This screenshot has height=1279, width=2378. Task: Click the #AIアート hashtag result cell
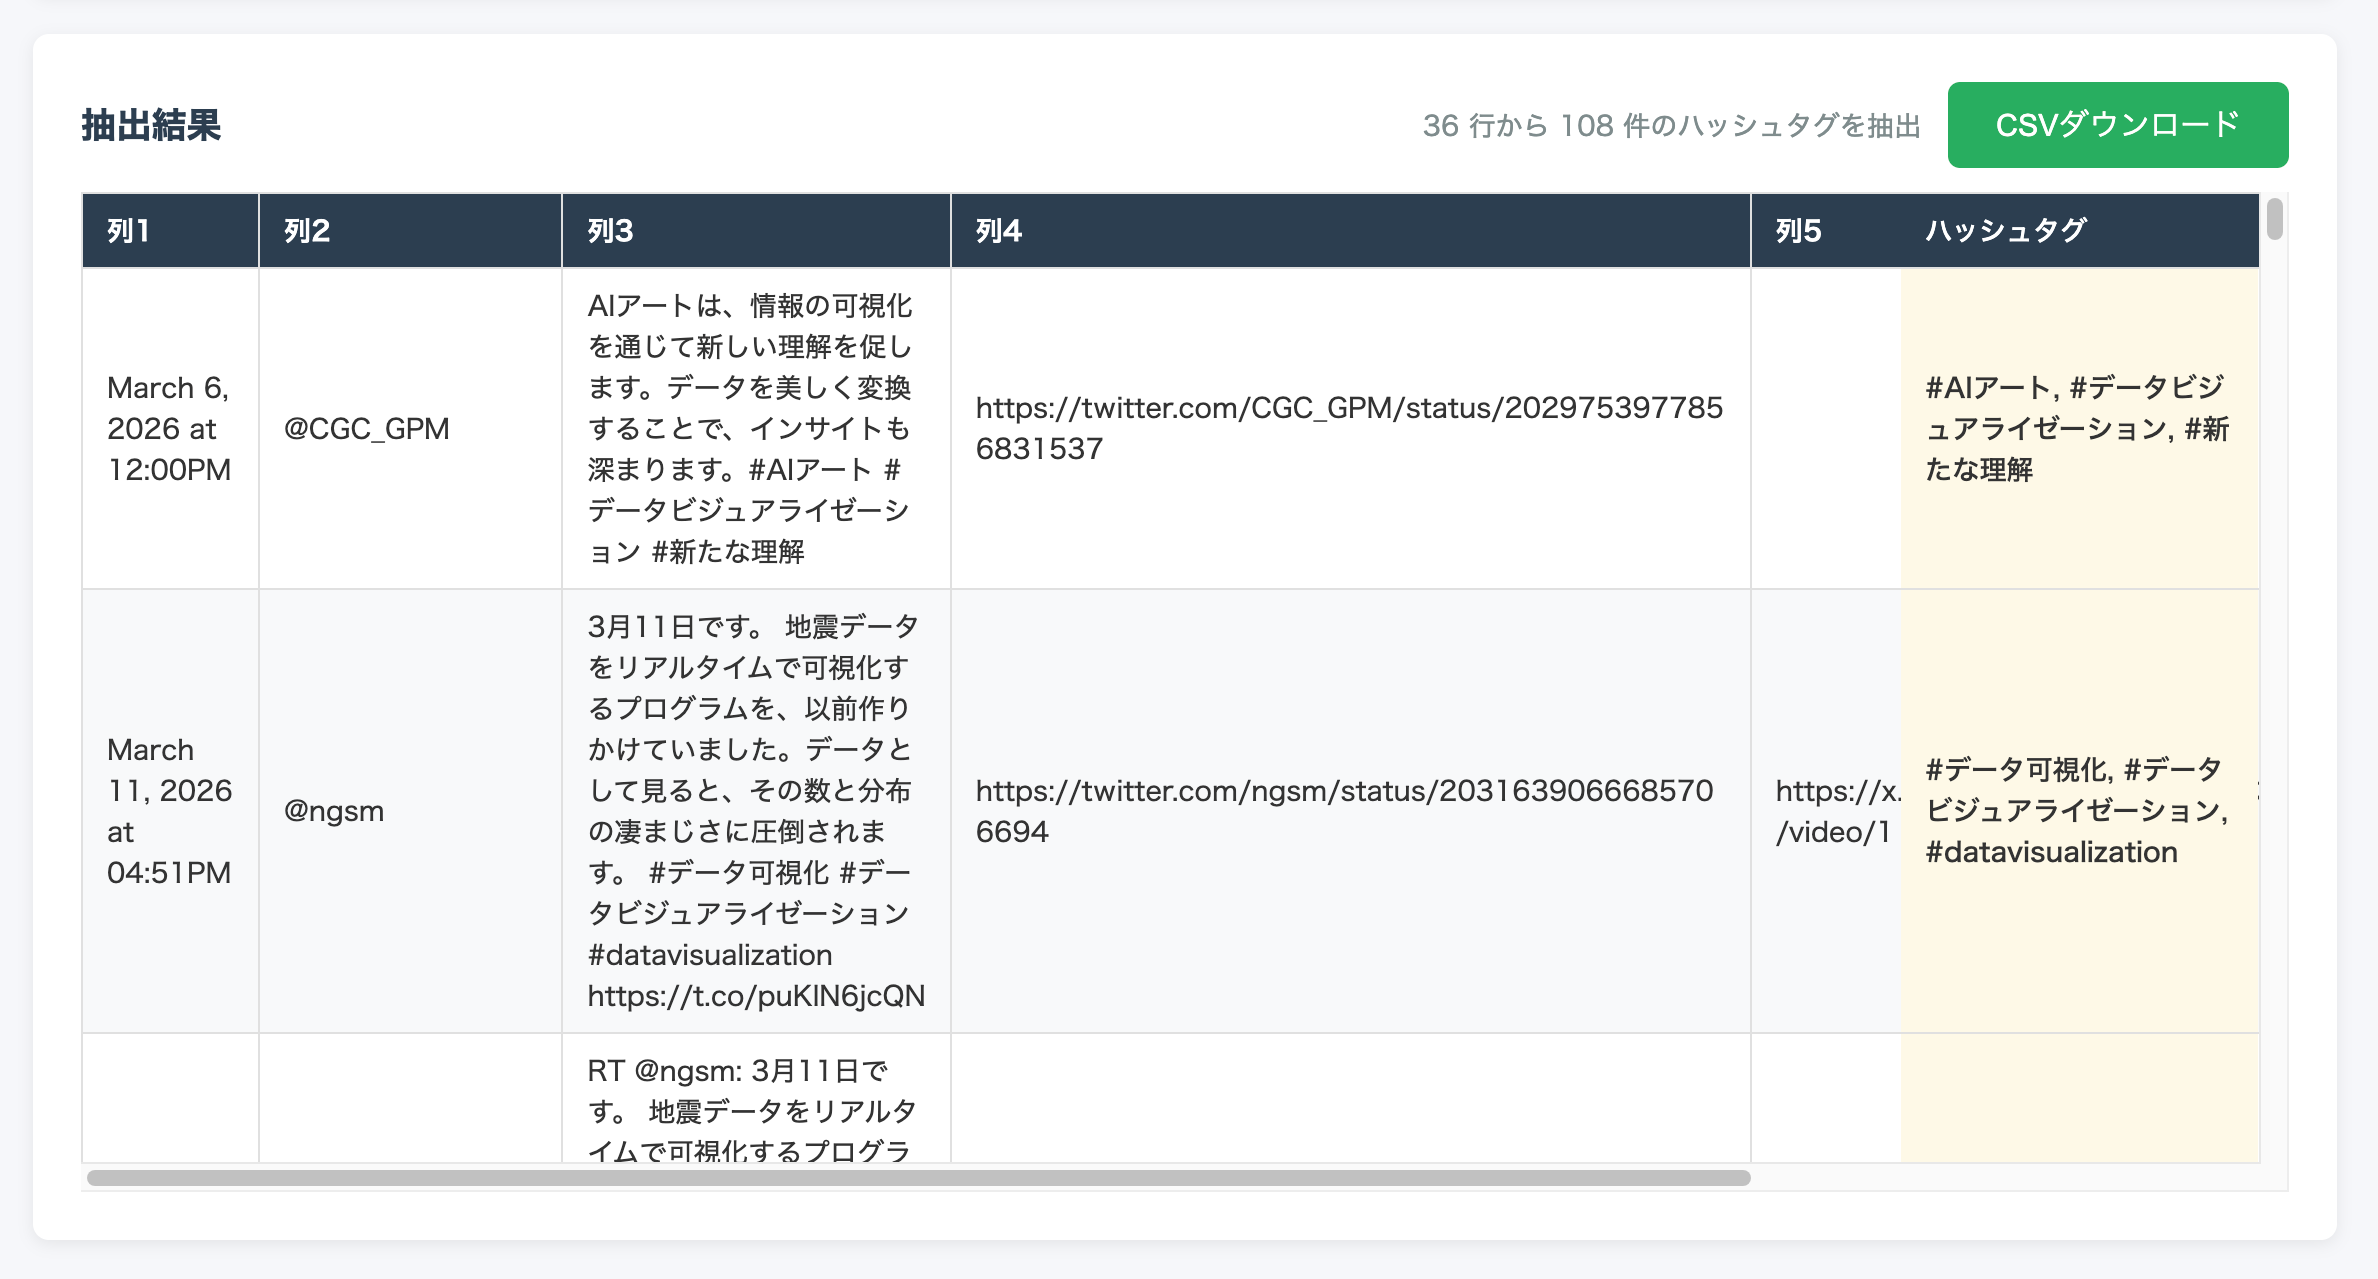pos(2076,429)
